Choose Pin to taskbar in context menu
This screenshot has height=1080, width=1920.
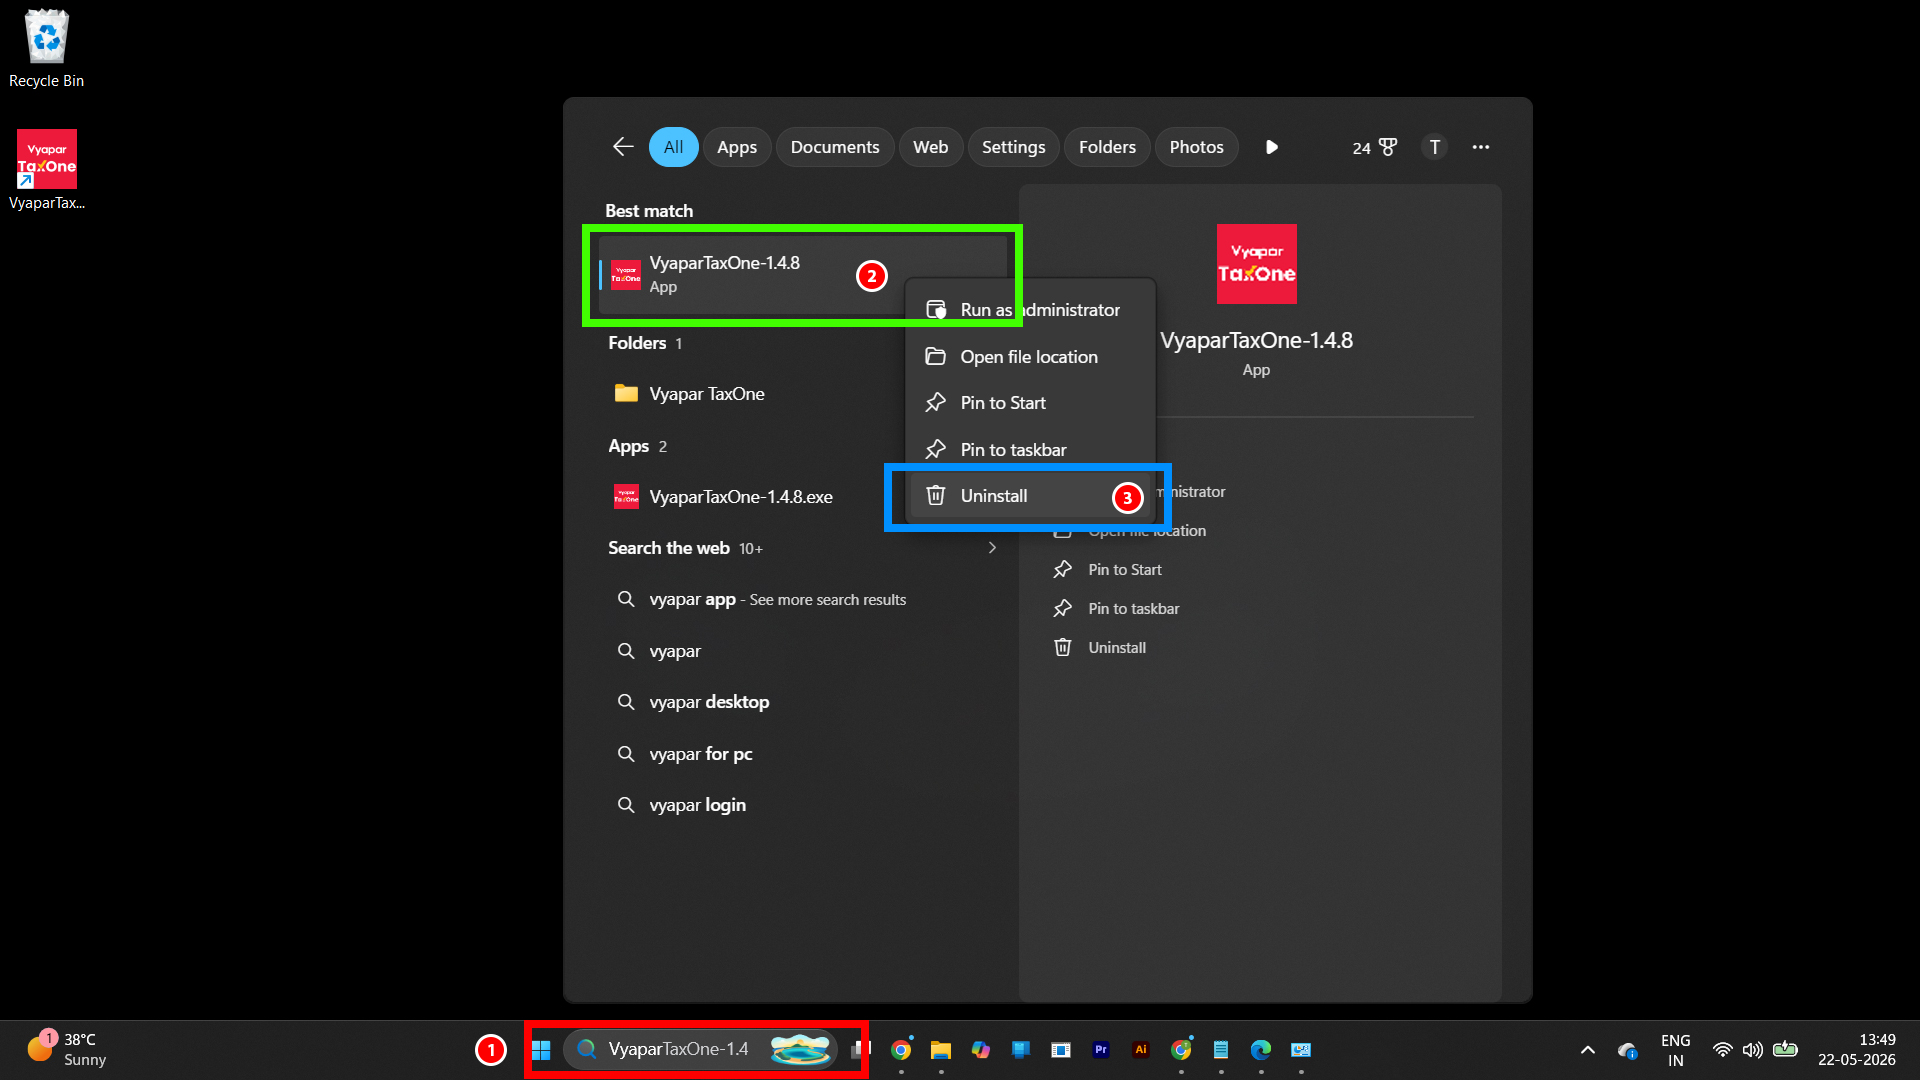tap(1030, 450)
